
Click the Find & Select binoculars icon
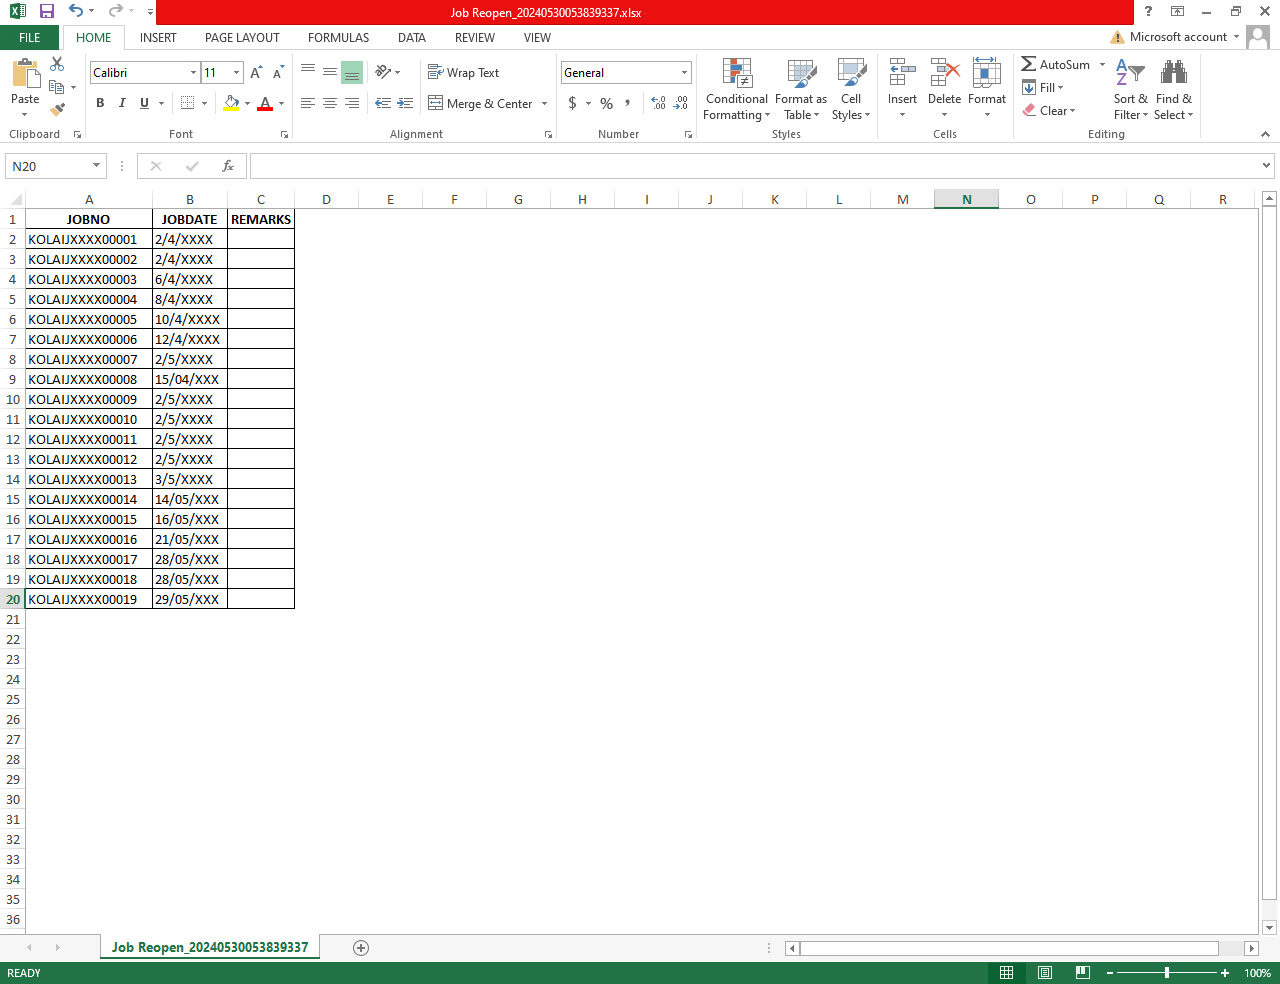pos(1173,74)
